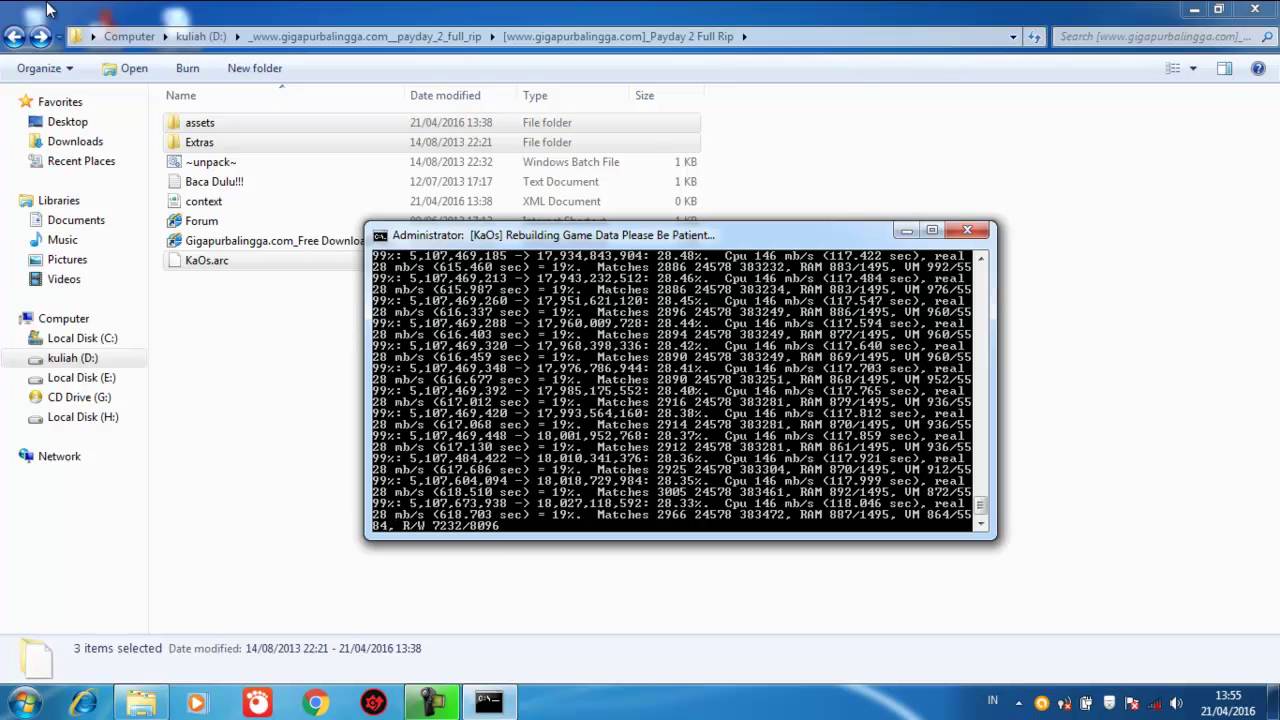This screenshot has width=1280, height=720.
Task: Click Burn in the toolbar
Action: [x=187, y=68]
